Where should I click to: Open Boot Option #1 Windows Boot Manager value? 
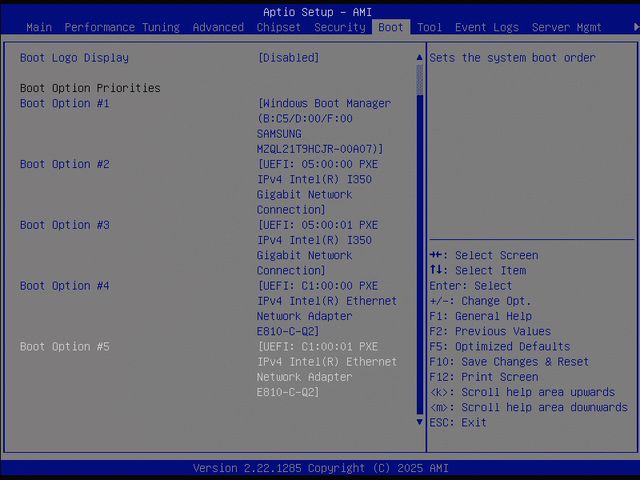click(324, 126)
